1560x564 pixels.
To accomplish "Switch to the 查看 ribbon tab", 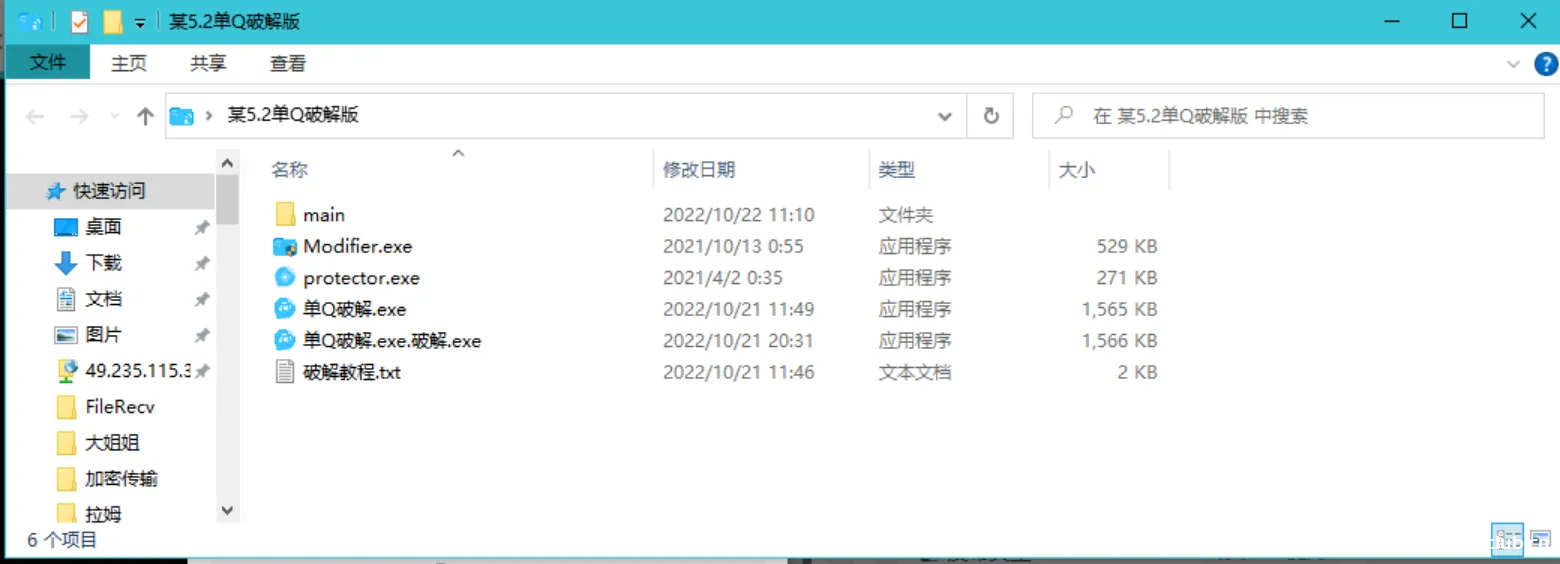I will [x=288, y=63].
